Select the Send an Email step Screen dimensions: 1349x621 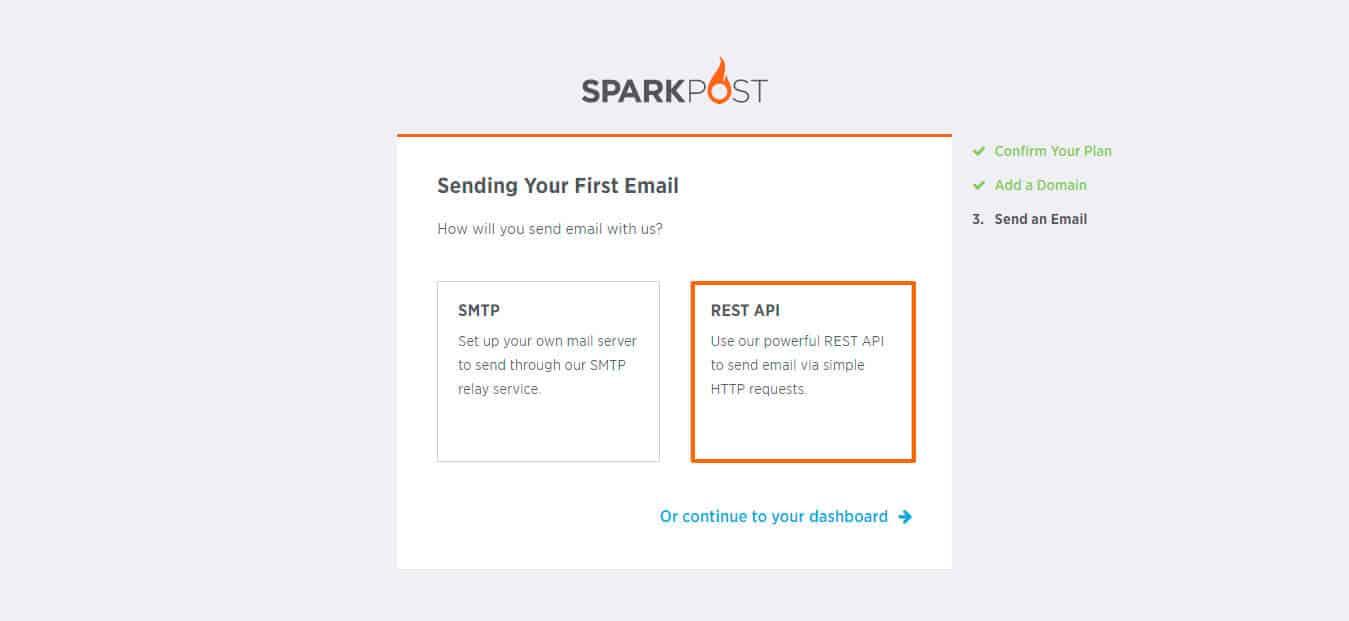(1040, 219)
